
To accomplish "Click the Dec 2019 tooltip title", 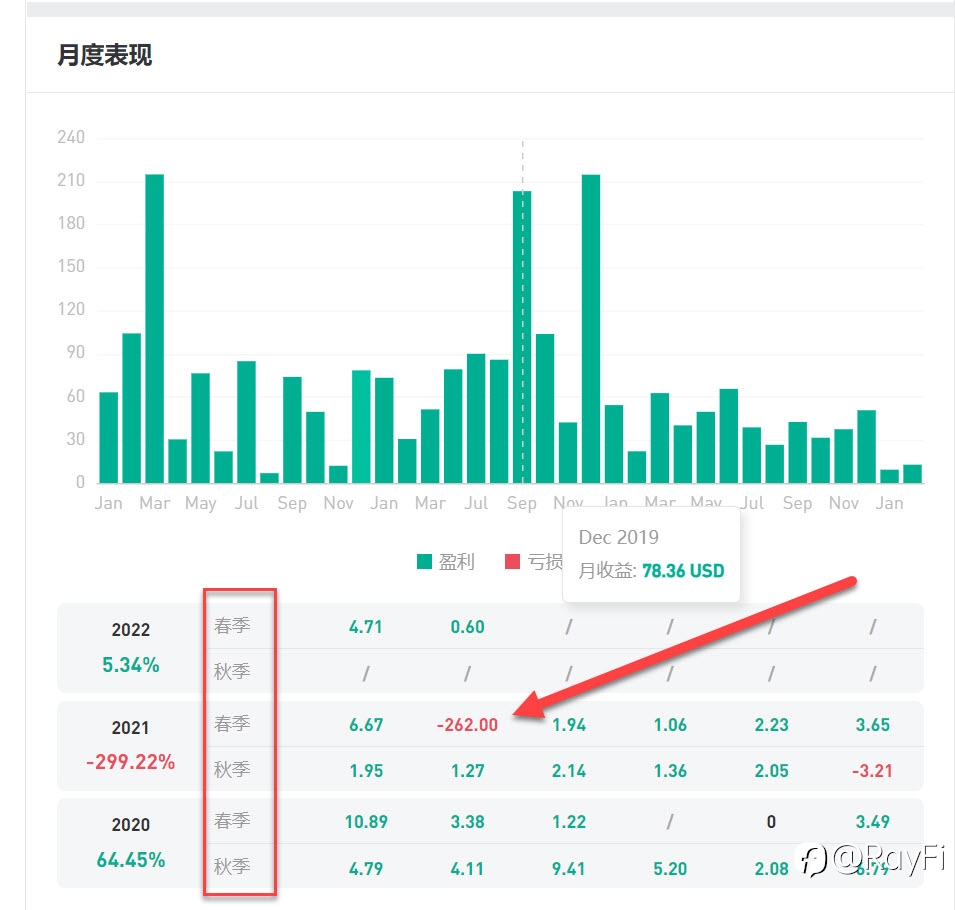I will coord(619,537).
